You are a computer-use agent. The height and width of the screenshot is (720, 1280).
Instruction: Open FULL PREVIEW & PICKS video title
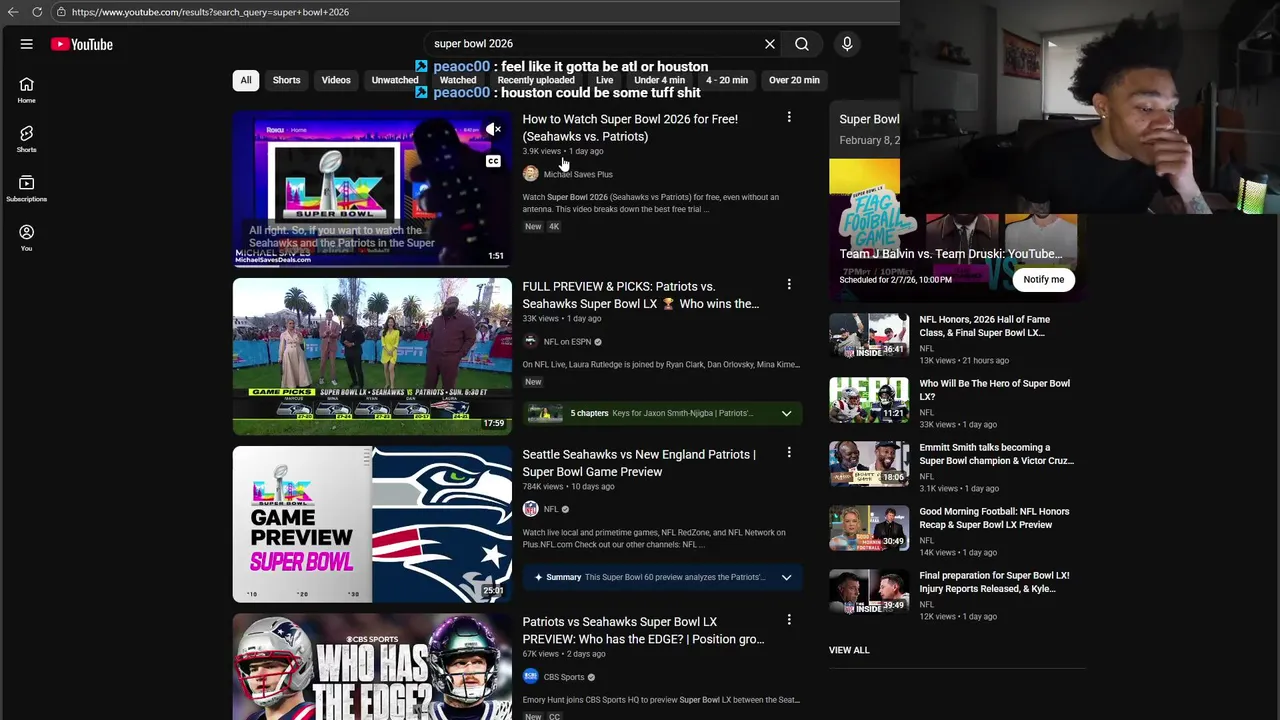[x=641, y=295]
